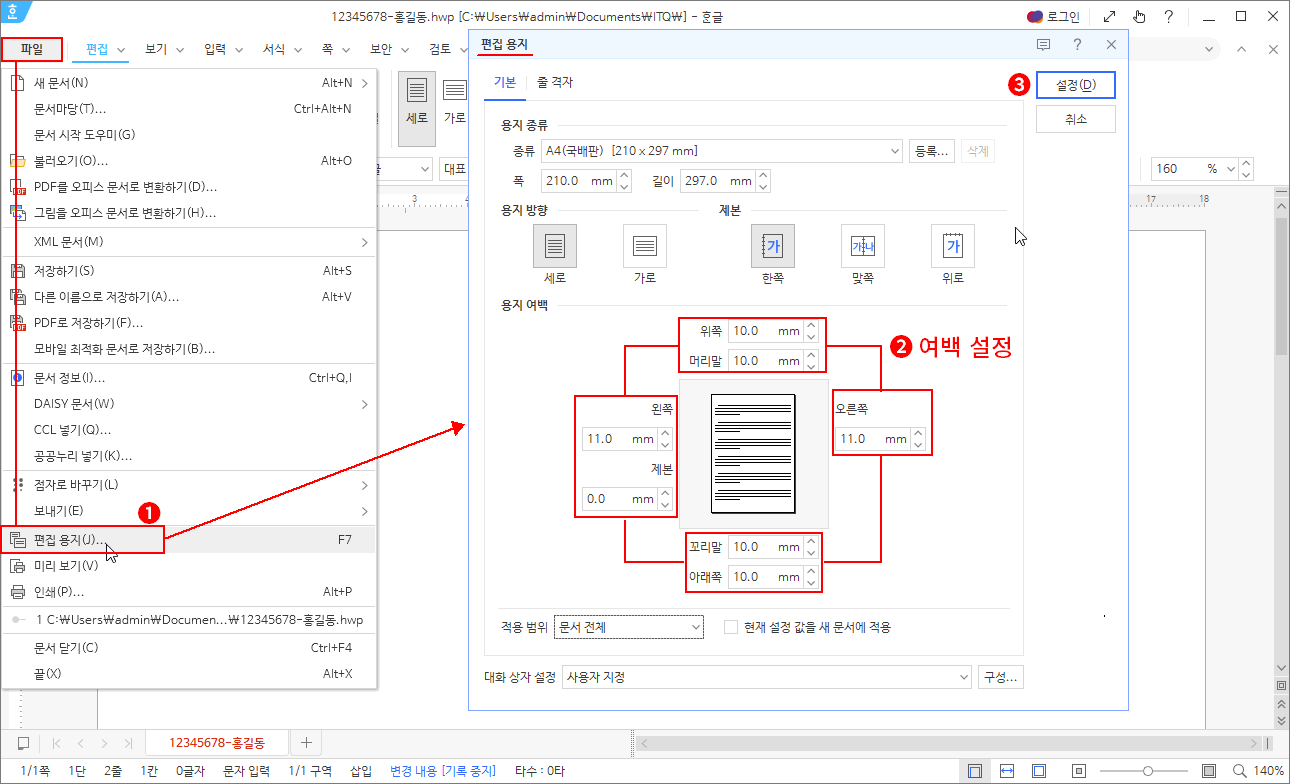Choose 위로 top binding icon
This screenshot has width=1290, height=784.
[952, 245]
